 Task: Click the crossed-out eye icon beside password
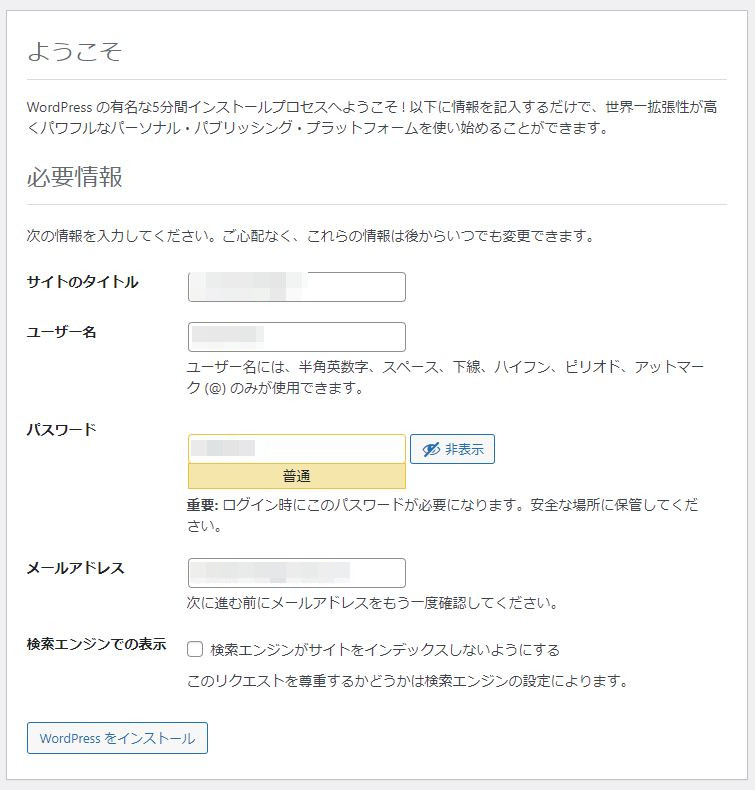[x=431, y=450]
